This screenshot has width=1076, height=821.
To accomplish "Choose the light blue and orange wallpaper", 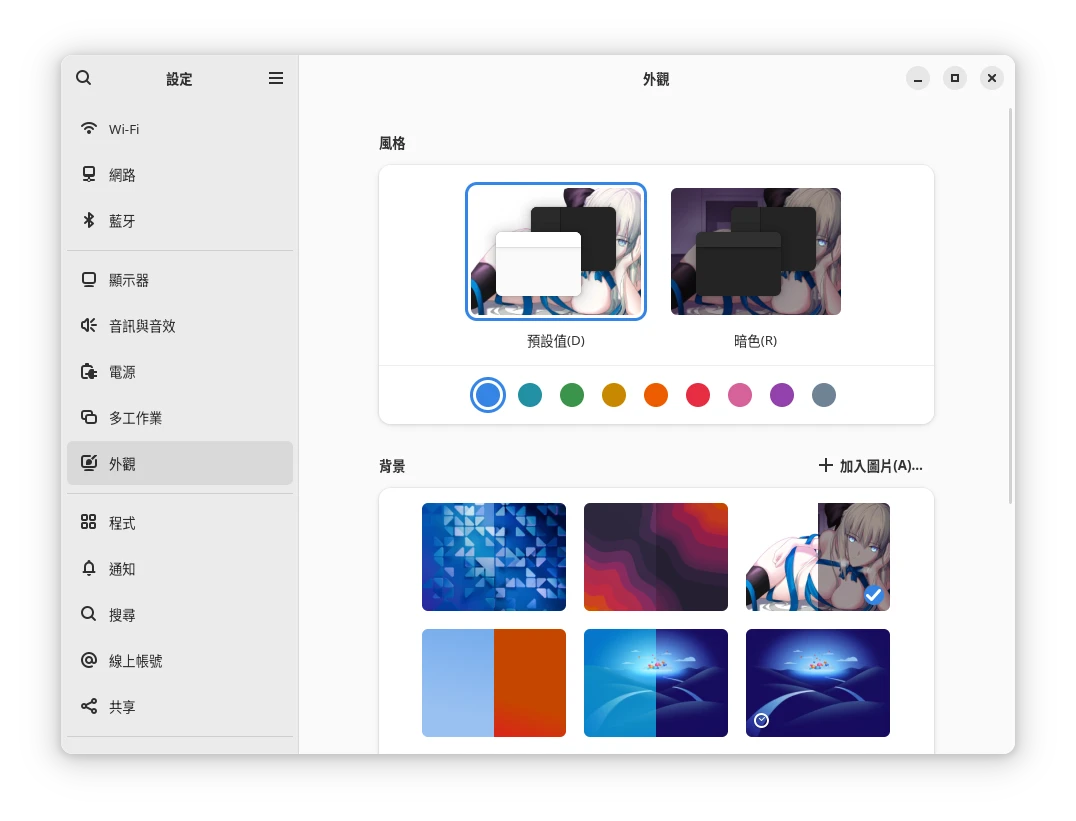I will [x=494, y=683].
